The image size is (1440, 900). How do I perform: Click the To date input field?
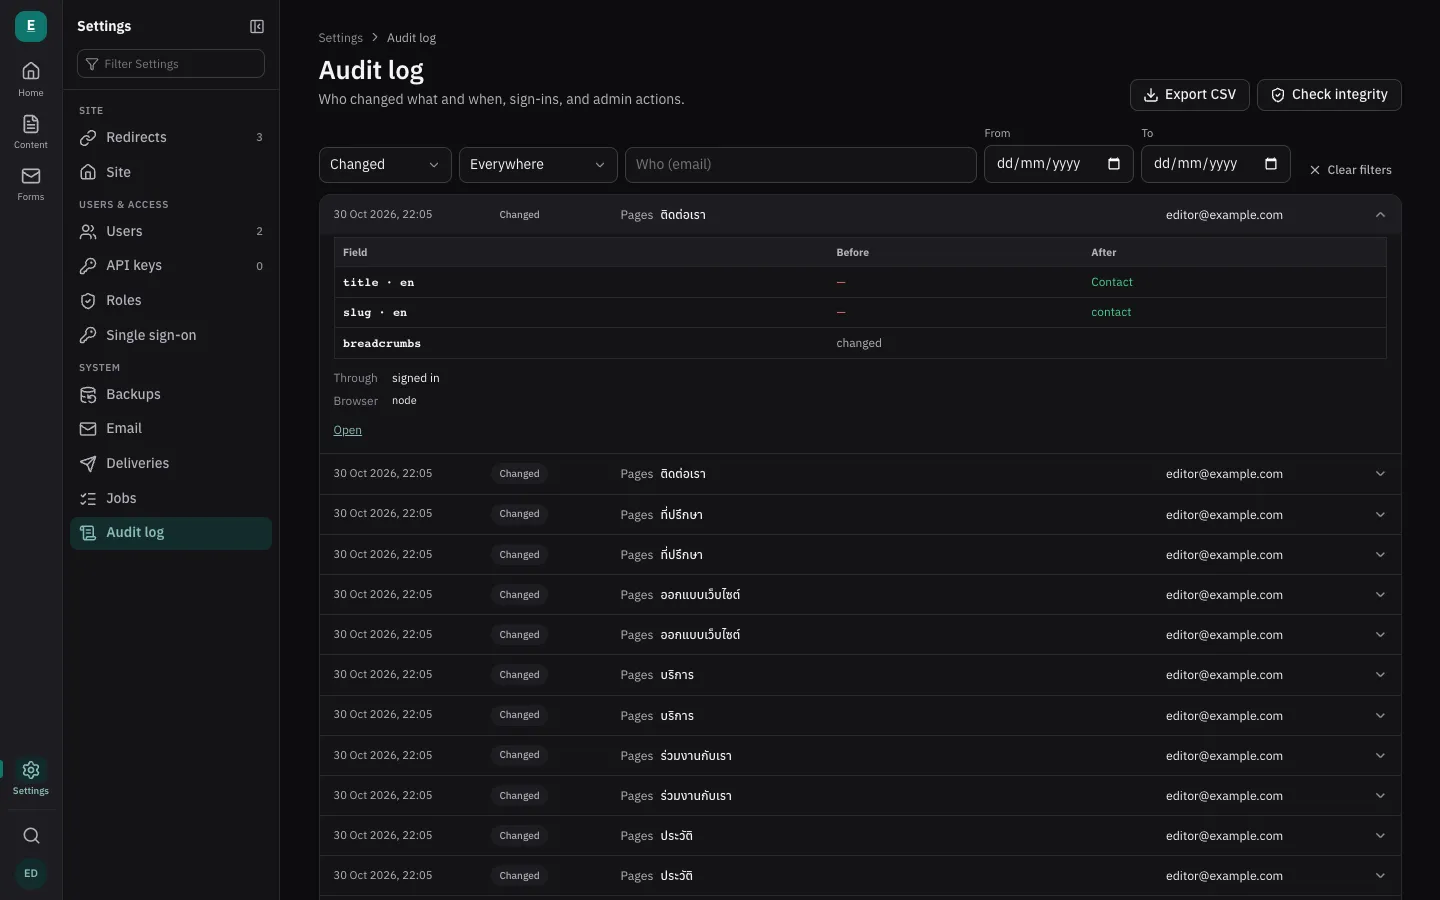pos(1216,164)
